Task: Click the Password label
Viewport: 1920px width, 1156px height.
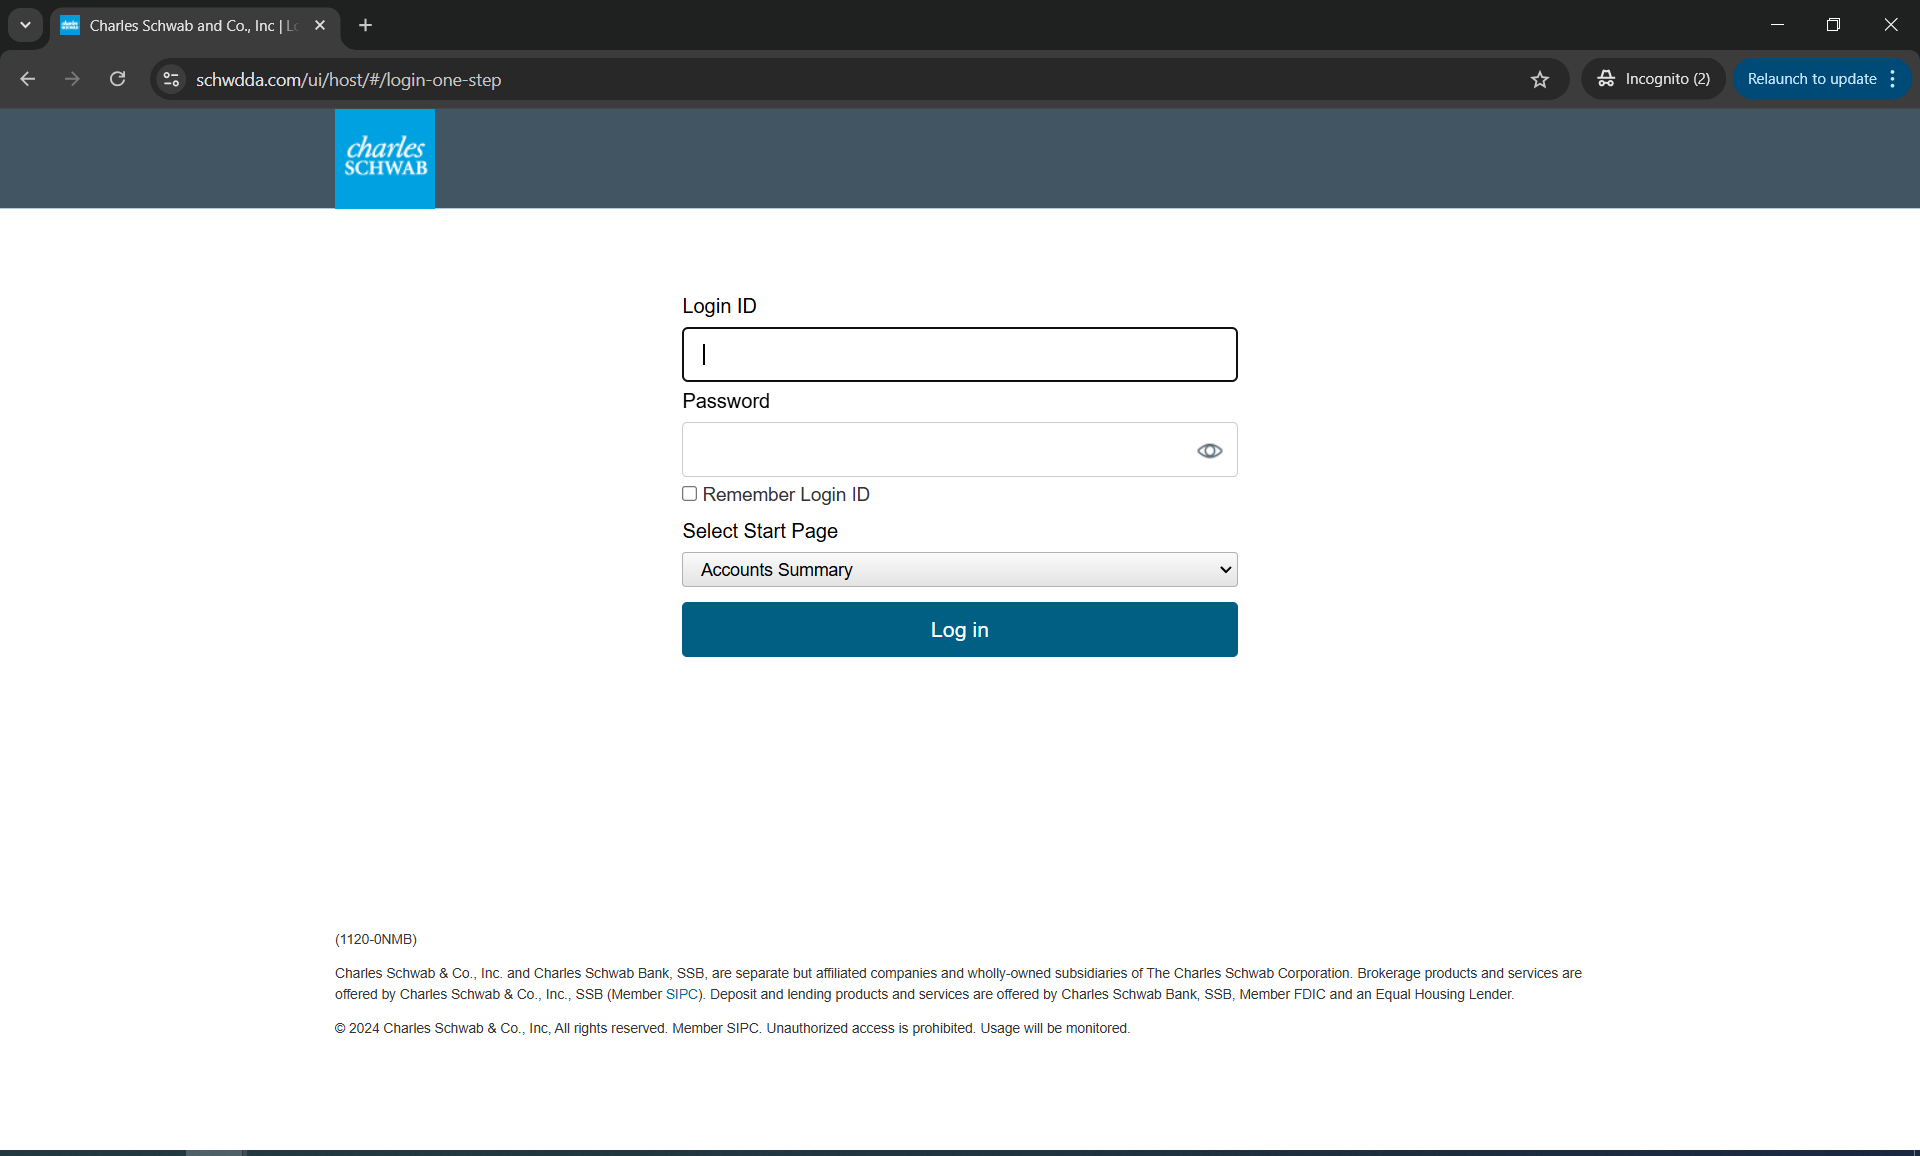Action: [726, 401]
